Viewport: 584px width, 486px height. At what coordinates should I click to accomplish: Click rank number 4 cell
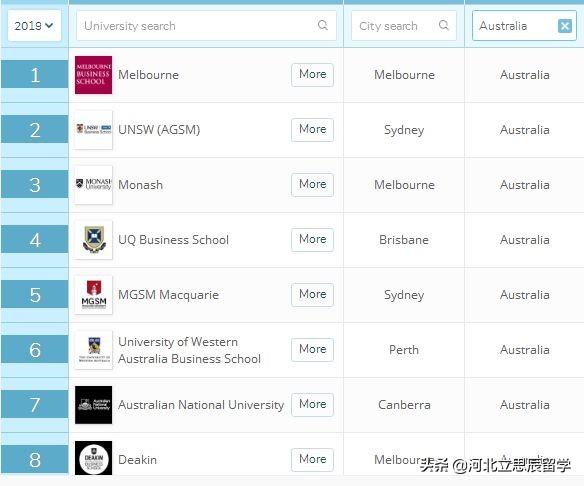35,240
